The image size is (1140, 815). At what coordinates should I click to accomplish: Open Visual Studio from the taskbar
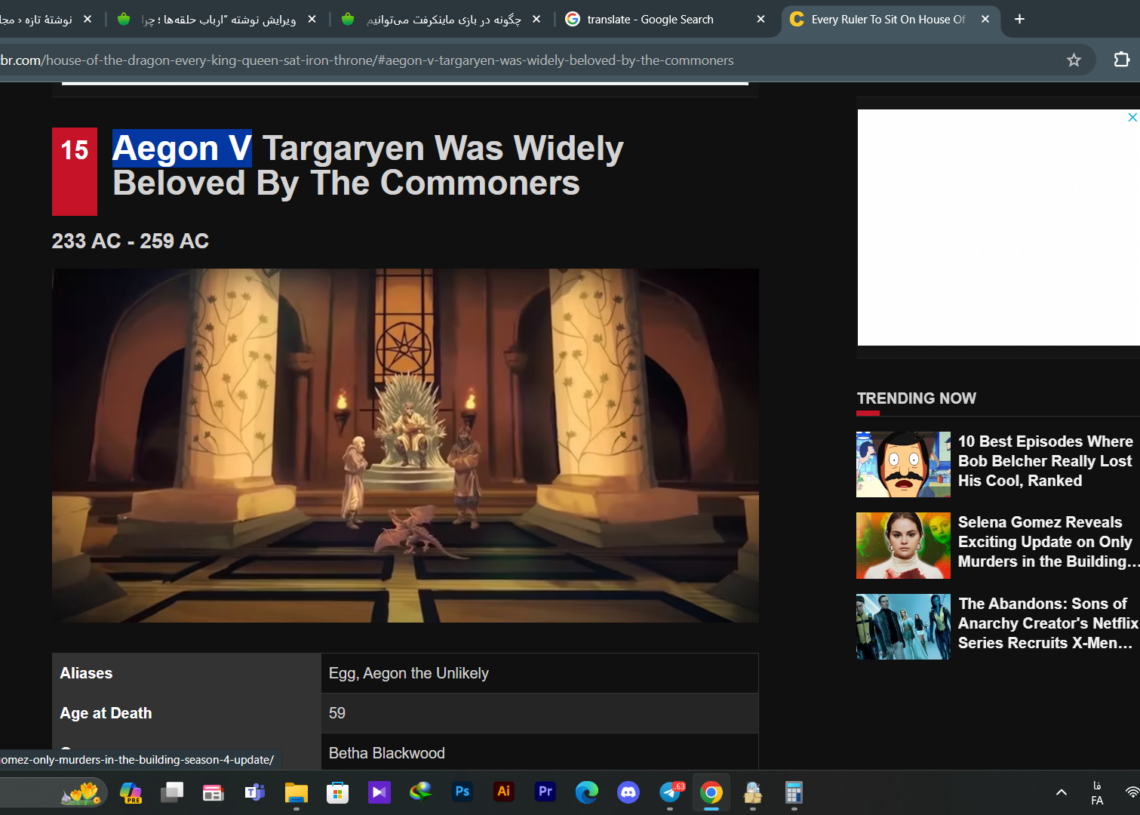pyautogui.click(x=379, y=792)
